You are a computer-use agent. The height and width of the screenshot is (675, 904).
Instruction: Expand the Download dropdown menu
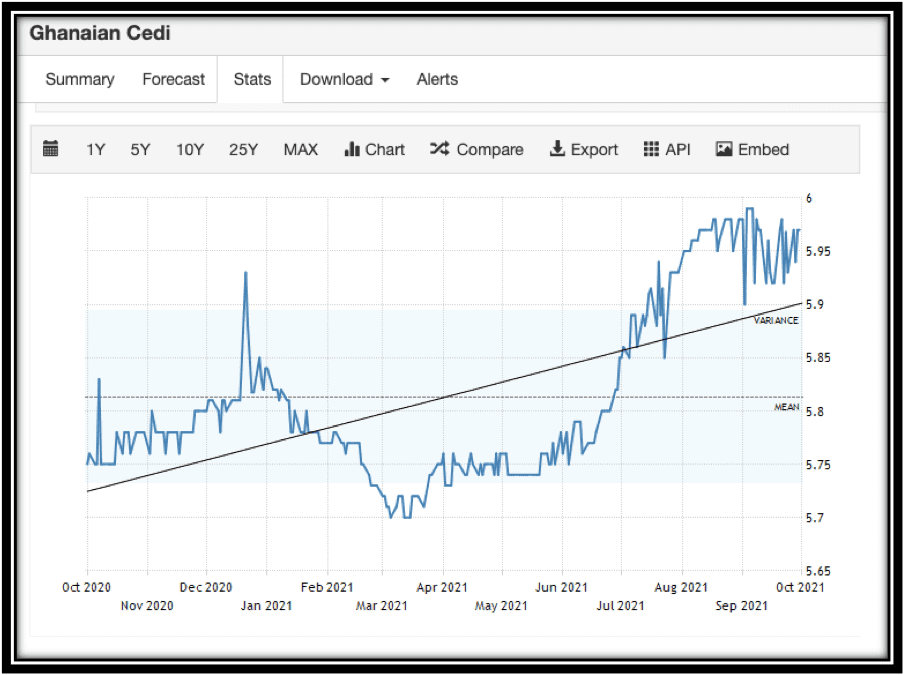[x=344, y=80]
